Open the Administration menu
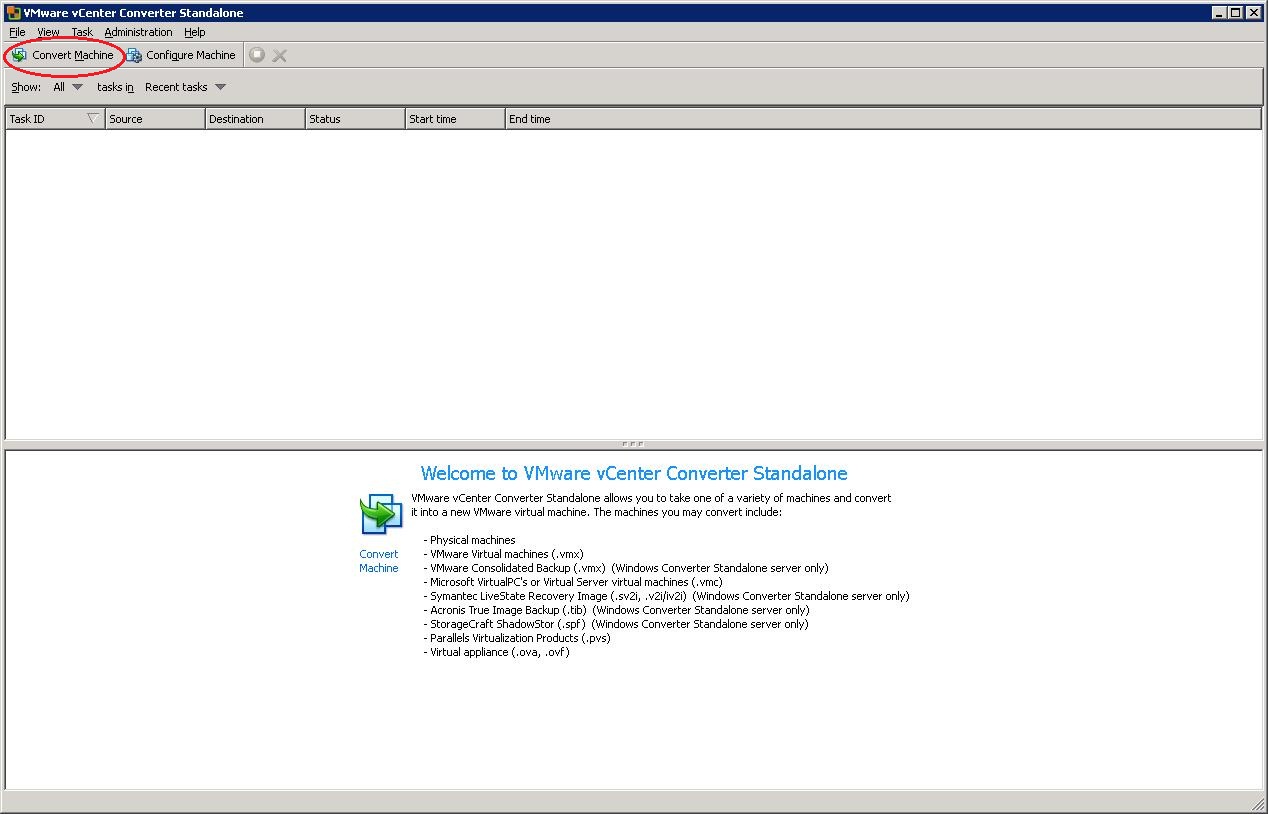 (138, 32)
